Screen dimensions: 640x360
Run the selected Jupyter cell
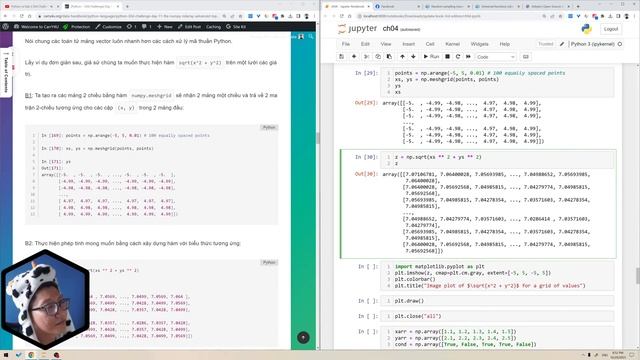coord(431,57)
